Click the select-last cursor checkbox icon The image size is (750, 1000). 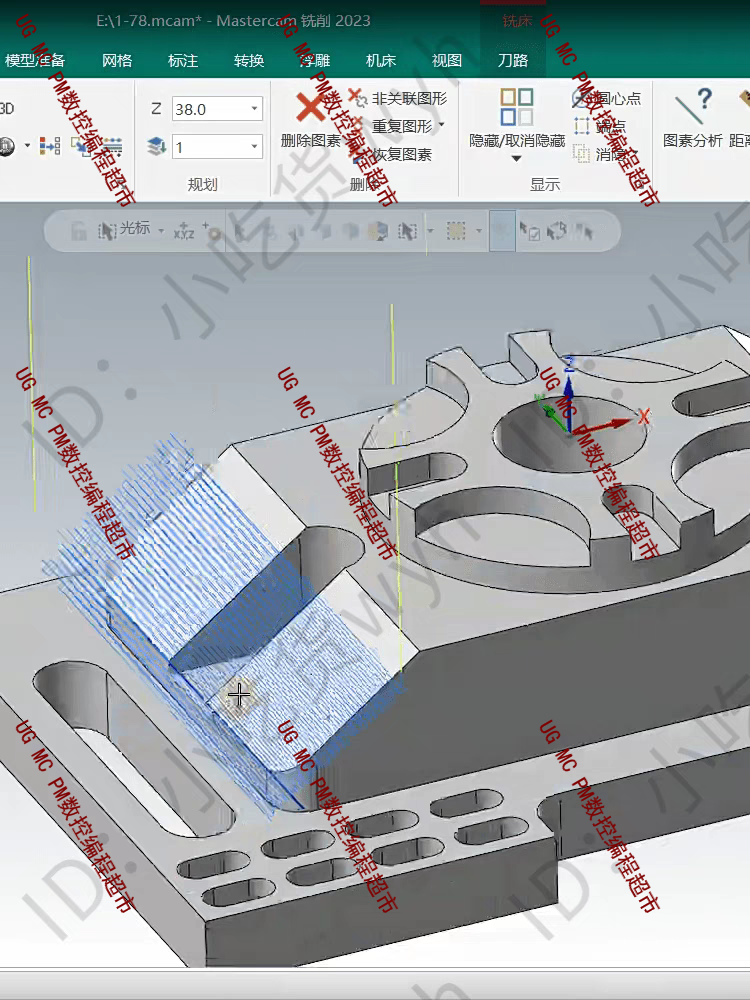tap(529, 231)
